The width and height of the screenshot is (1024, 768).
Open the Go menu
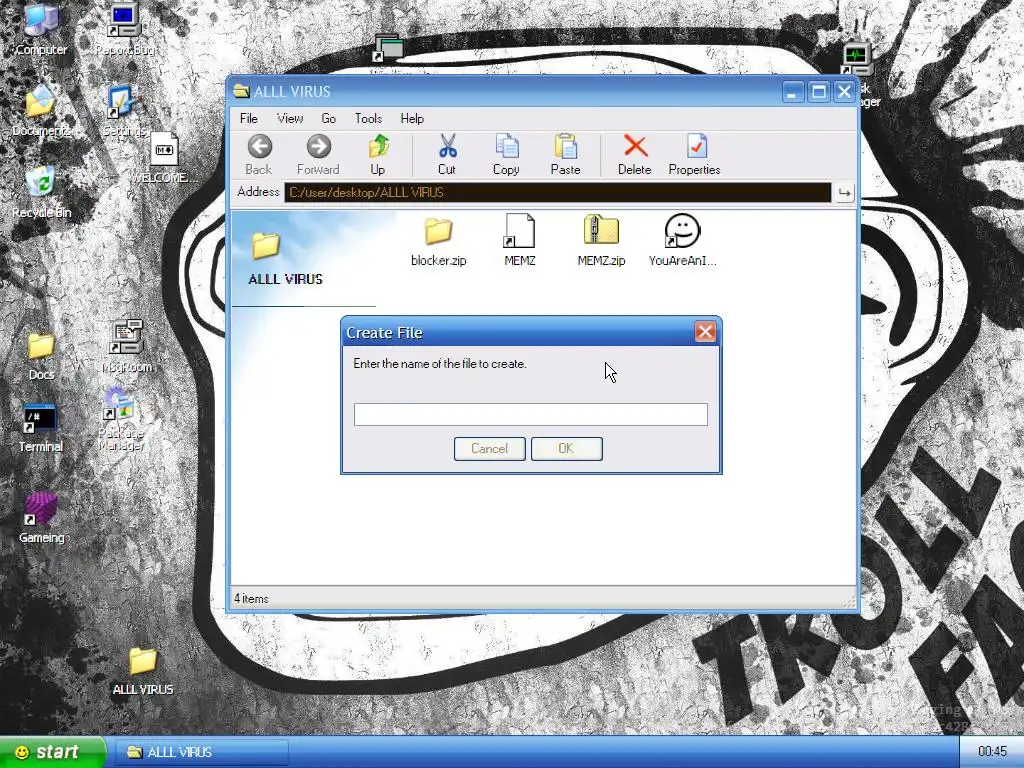click(x=328, y=118)
